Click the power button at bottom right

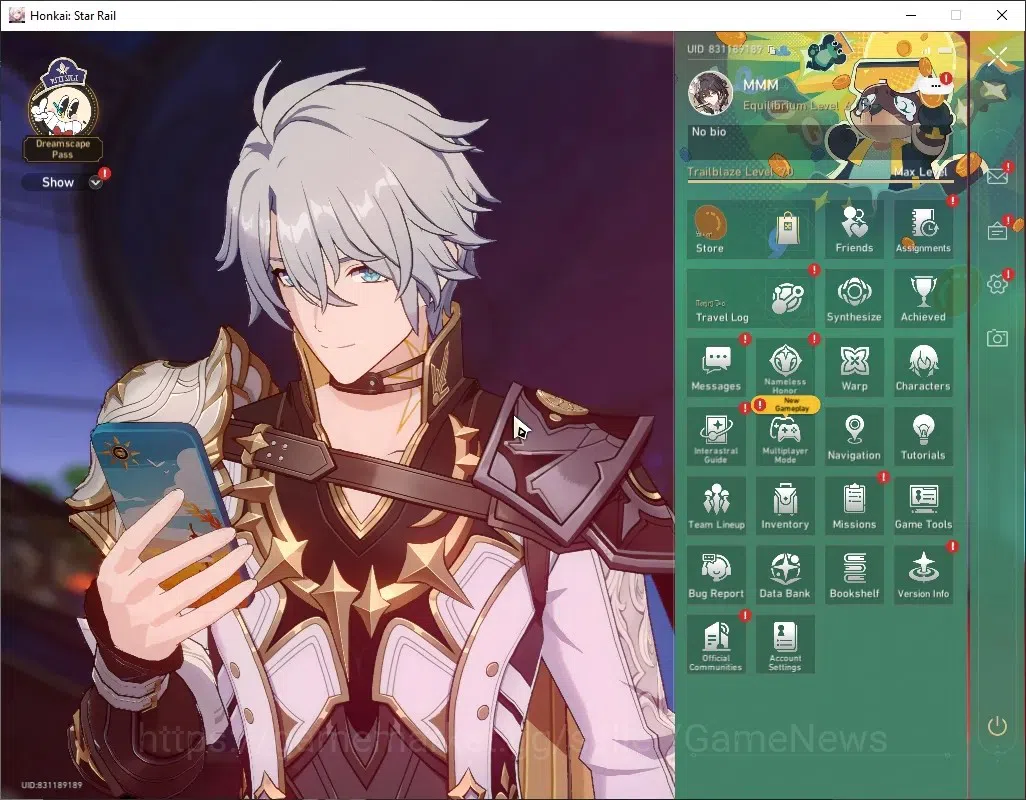(997, 726)
